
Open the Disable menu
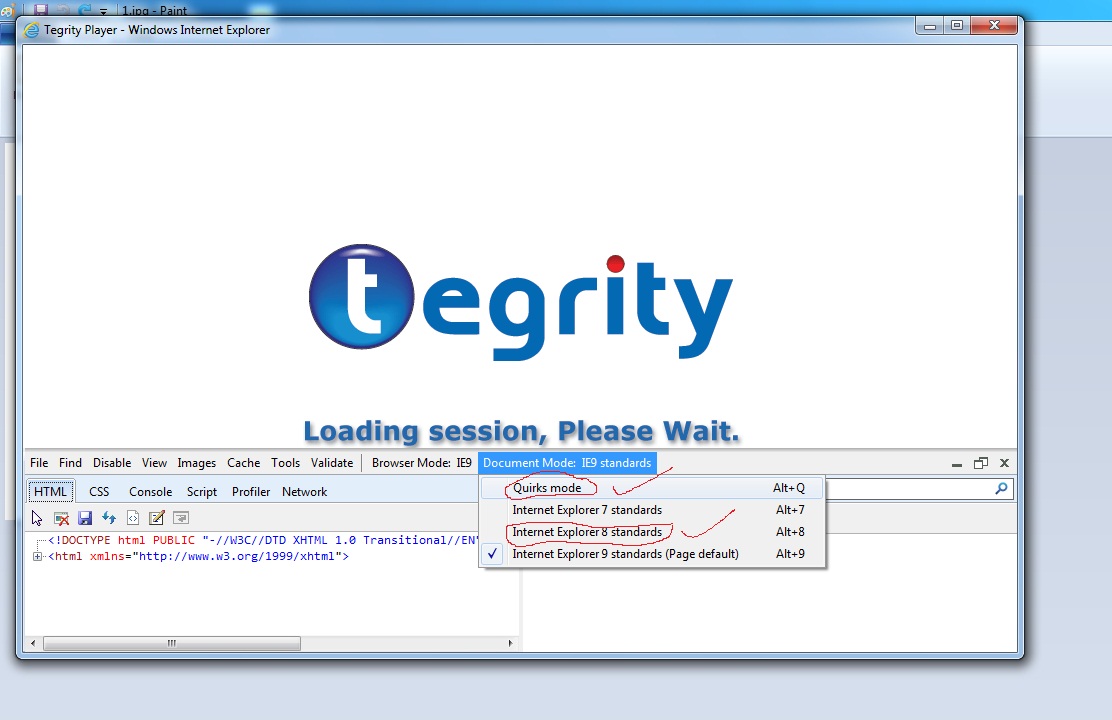[x=112, y=463]
